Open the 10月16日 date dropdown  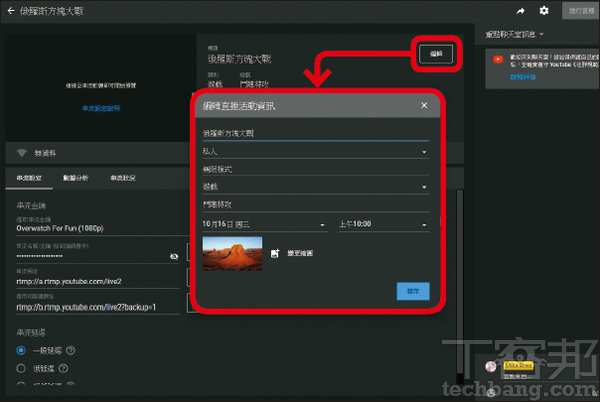pyautogui.click(x=322, y=225)
